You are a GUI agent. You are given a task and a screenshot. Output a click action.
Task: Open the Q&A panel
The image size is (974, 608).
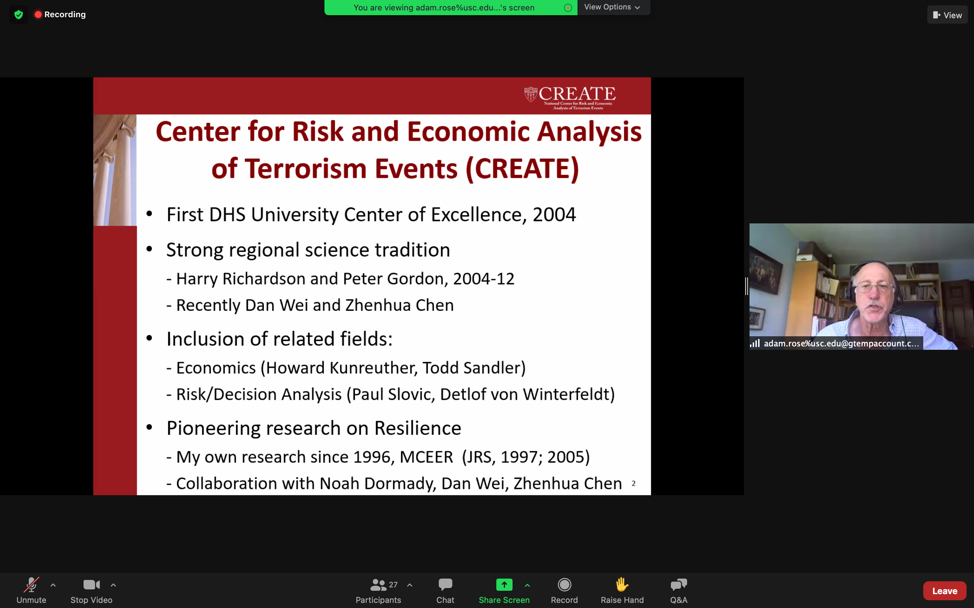pyautogui.click(x=678, y=591)
